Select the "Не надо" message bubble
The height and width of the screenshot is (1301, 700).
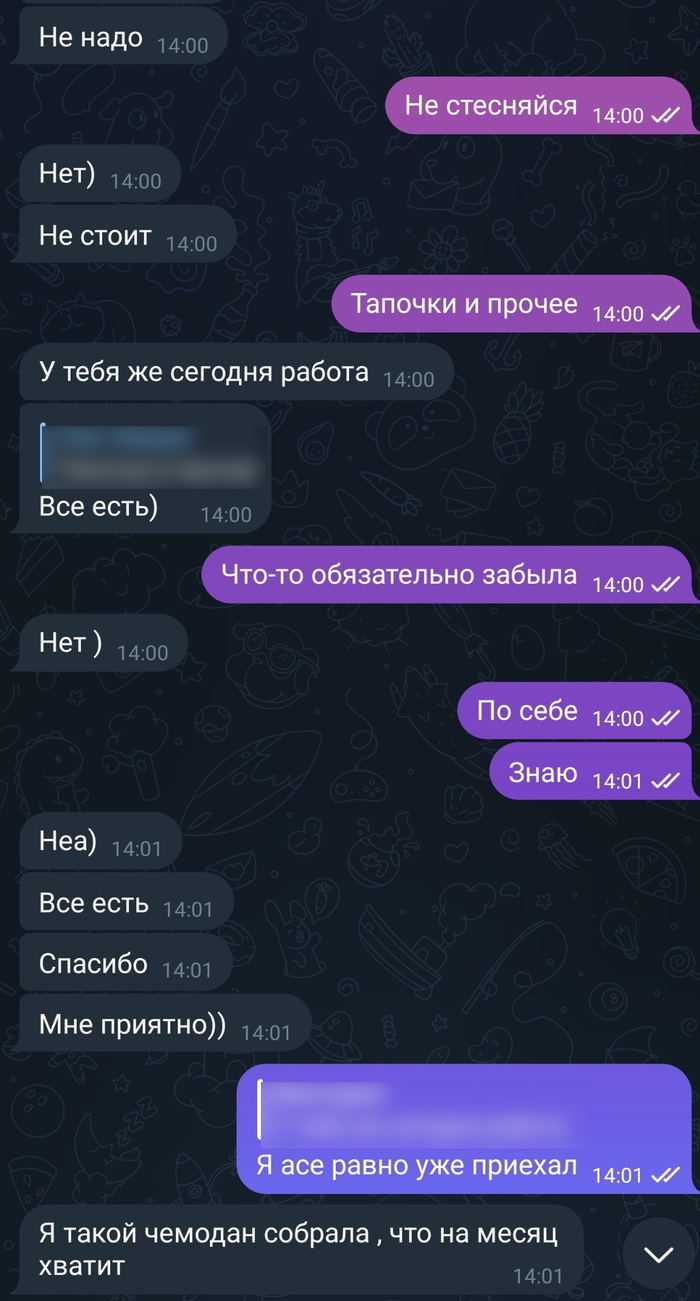click(x=124, y=41)
